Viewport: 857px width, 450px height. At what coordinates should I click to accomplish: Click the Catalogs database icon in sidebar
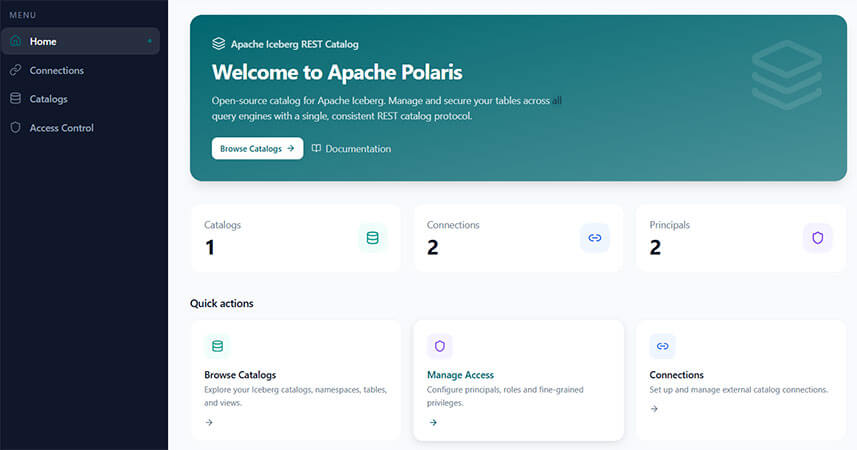[16, 98]
